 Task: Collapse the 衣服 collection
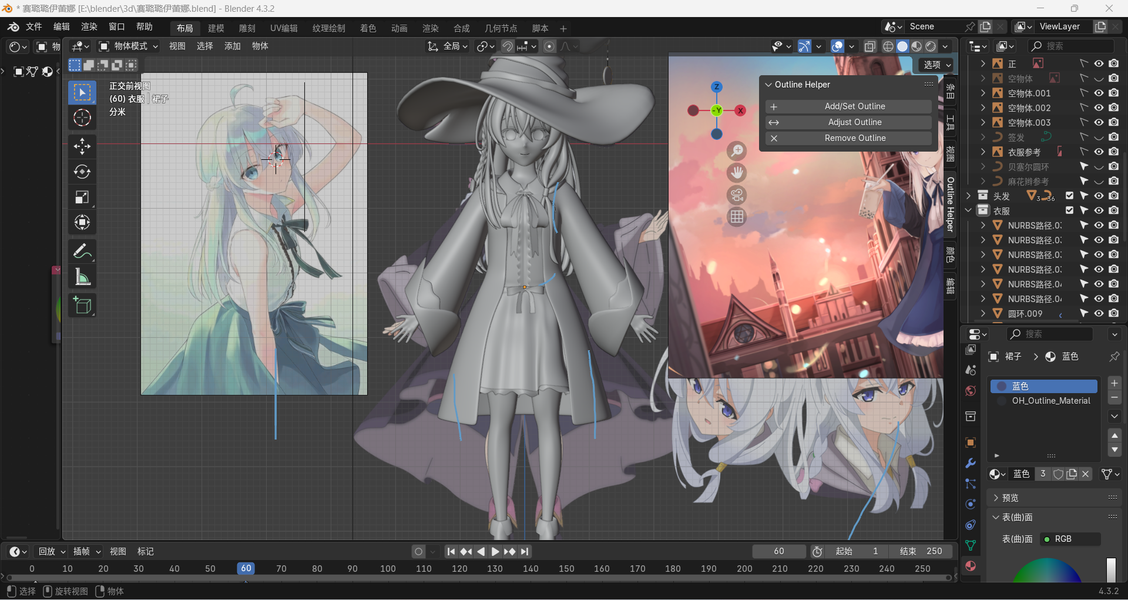point(968,211)
